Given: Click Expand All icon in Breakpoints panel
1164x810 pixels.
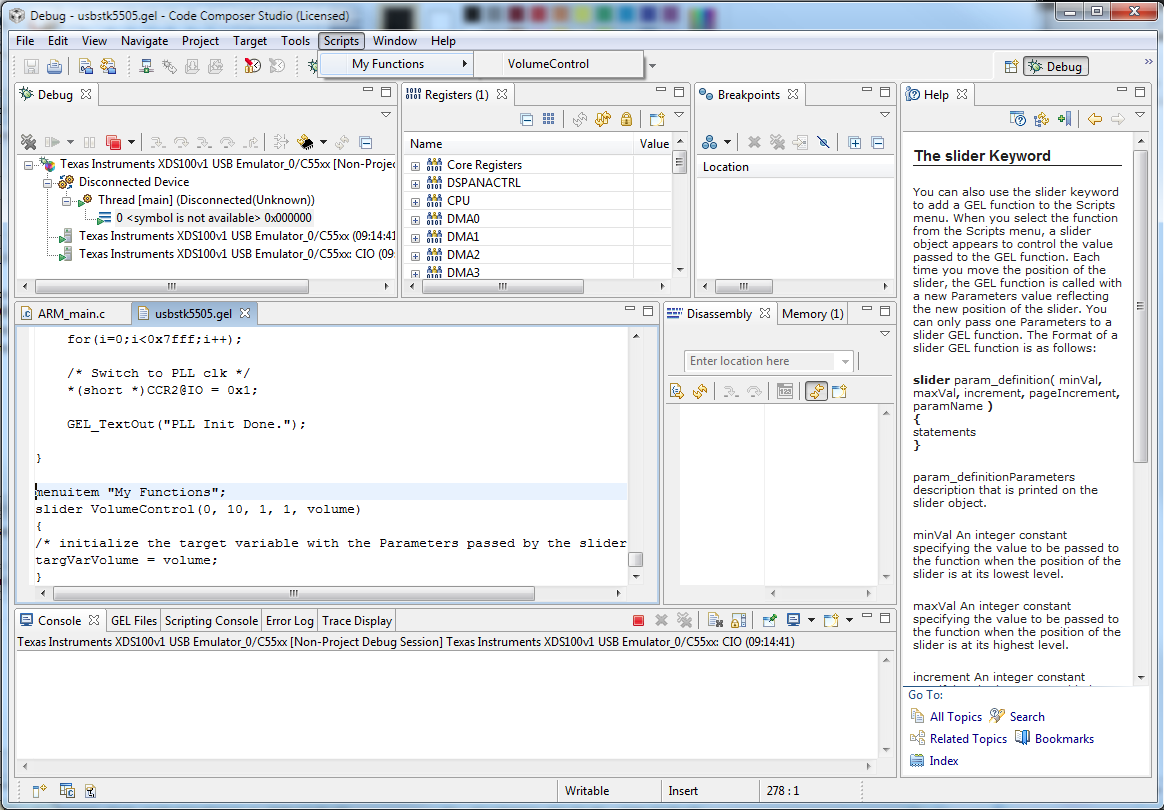Looking at the screenshot, I should point(855,143).
